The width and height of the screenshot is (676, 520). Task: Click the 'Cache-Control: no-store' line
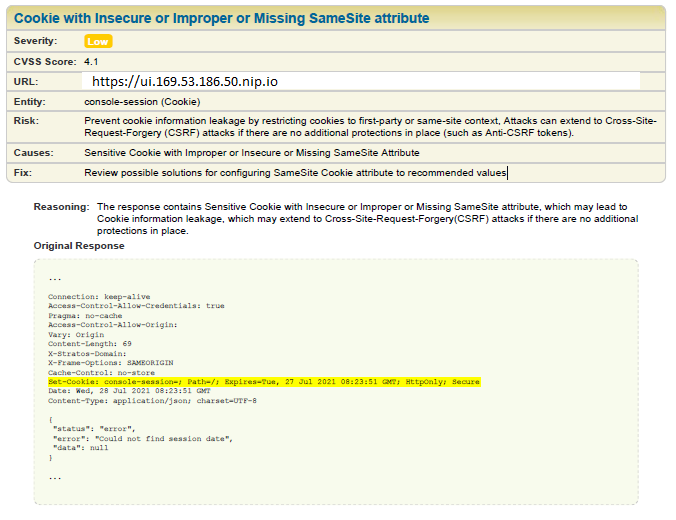coord(101,373)
